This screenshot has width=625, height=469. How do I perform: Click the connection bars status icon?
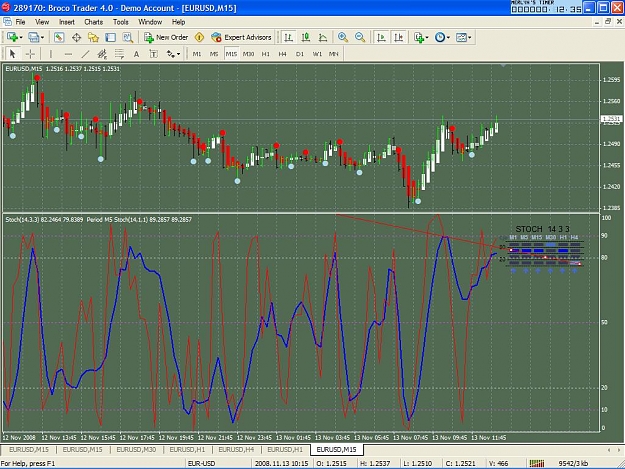click(x=537, y=463)
